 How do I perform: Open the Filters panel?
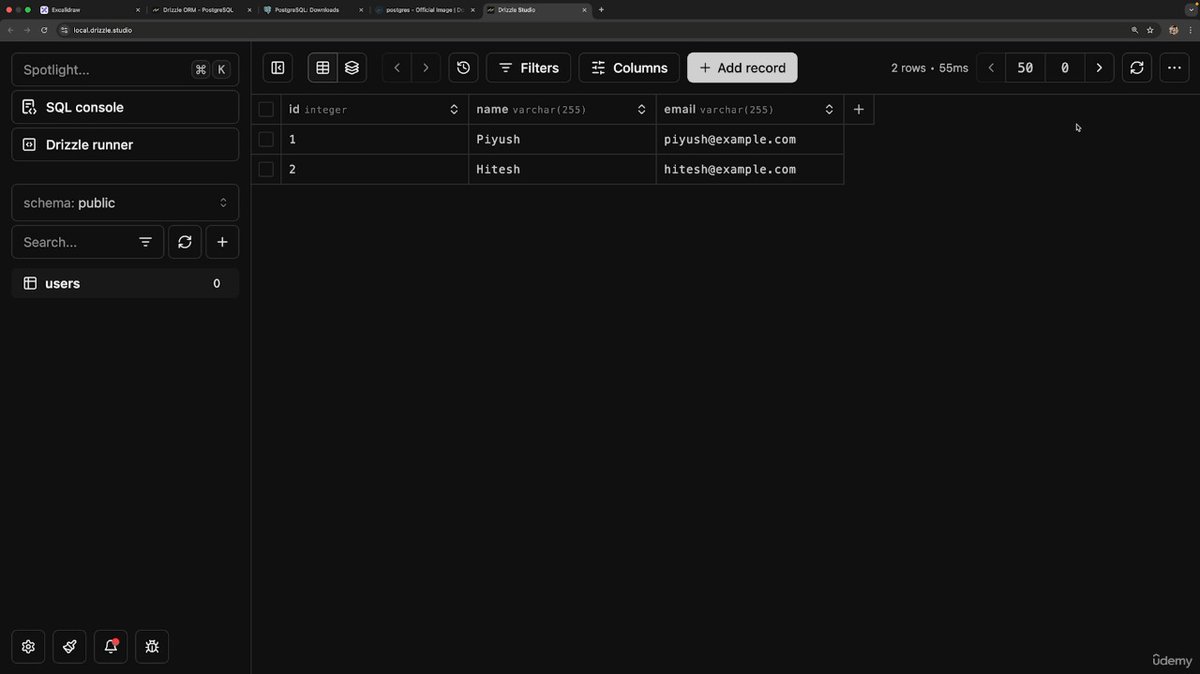(x=529, y=68)
